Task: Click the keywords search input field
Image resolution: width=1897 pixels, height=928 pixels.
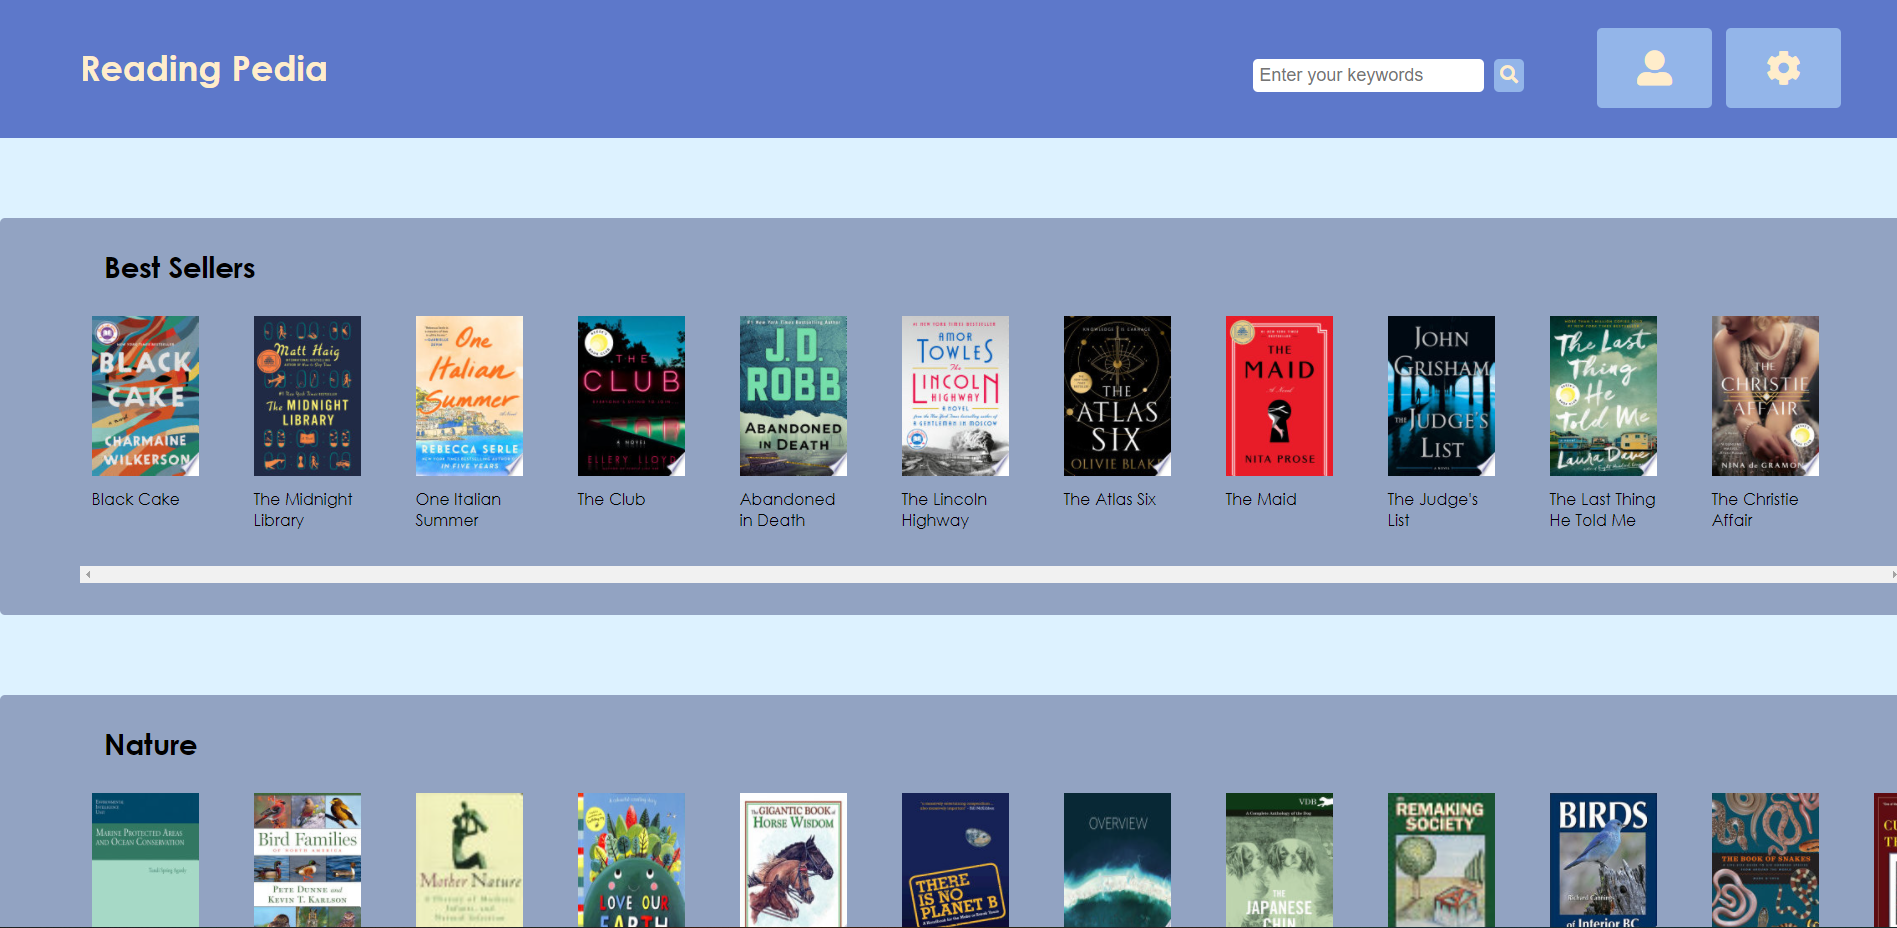Action: (x=1367, y=75)
